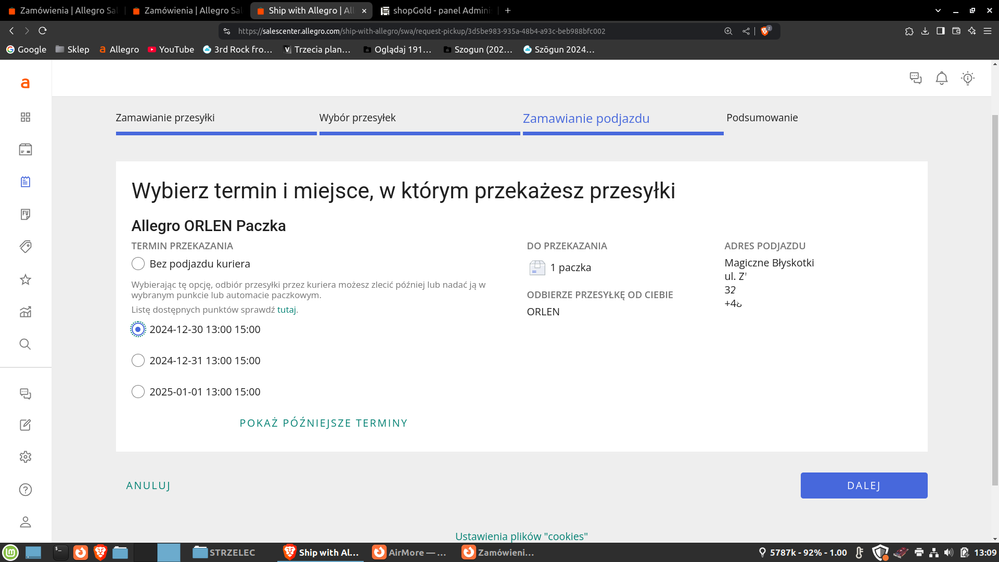
Task: Open the dashboard grid icon in sidebar
Action: click(25, 117)
